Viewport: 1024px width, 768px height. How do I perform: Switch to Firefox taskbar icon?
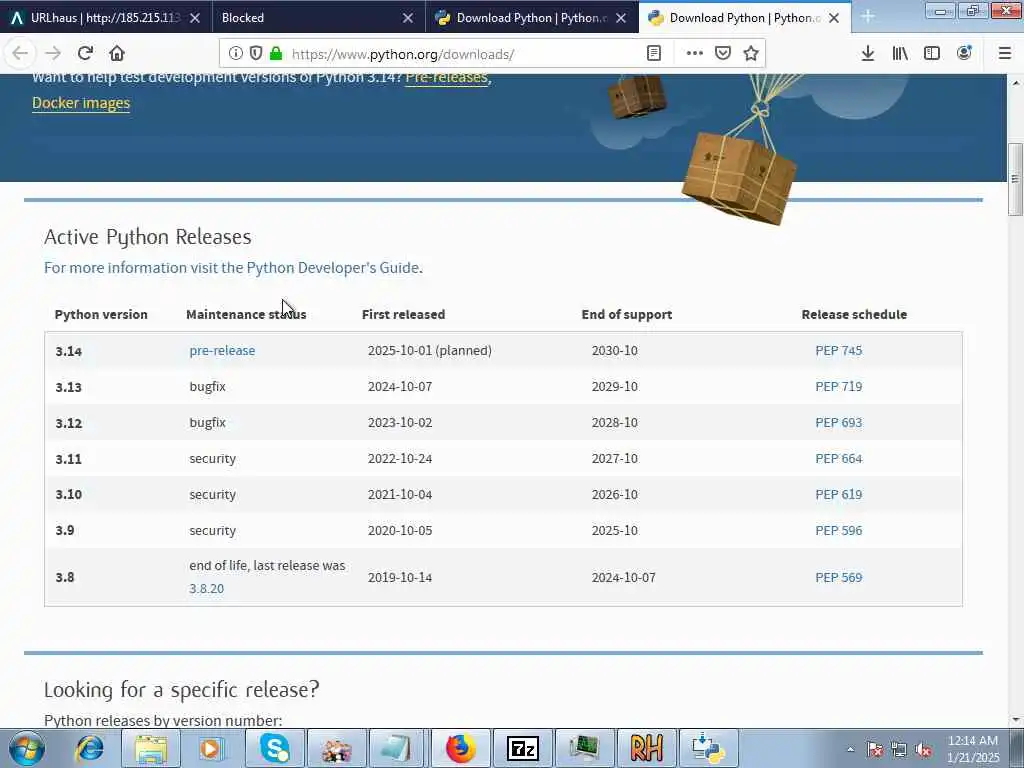pos(460,748)
